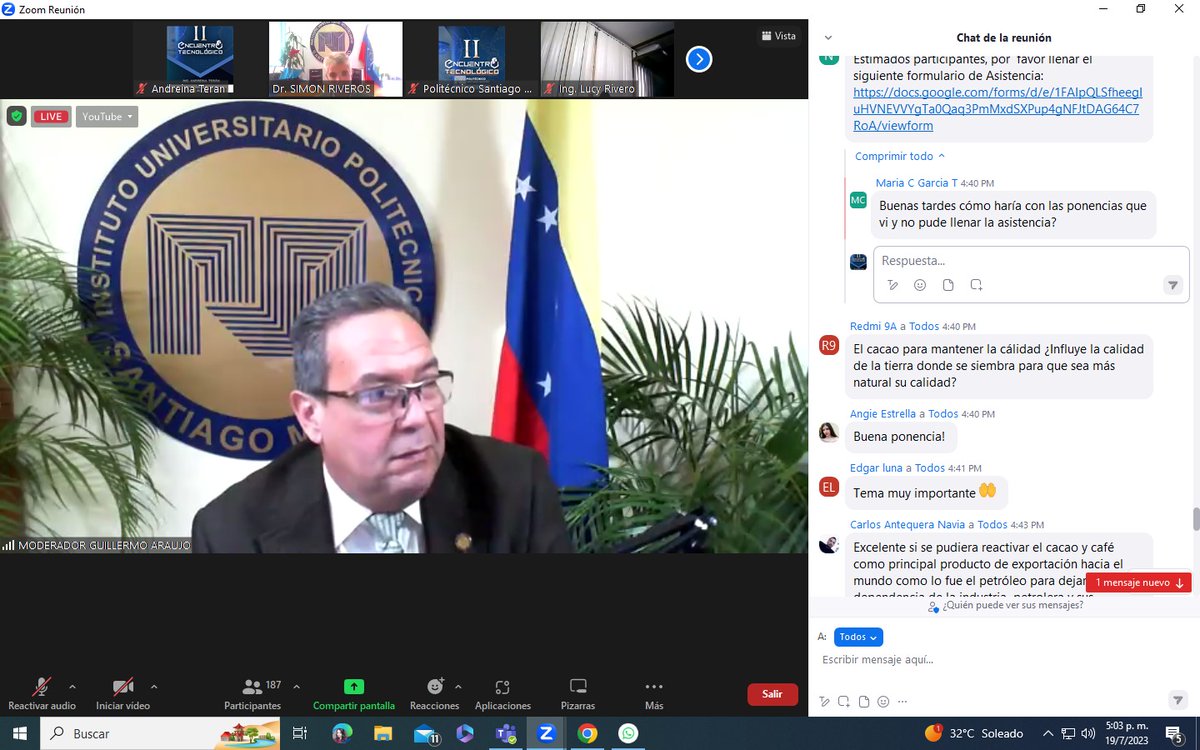Open WhatsApp from taskbar

[x=627, y=733]
